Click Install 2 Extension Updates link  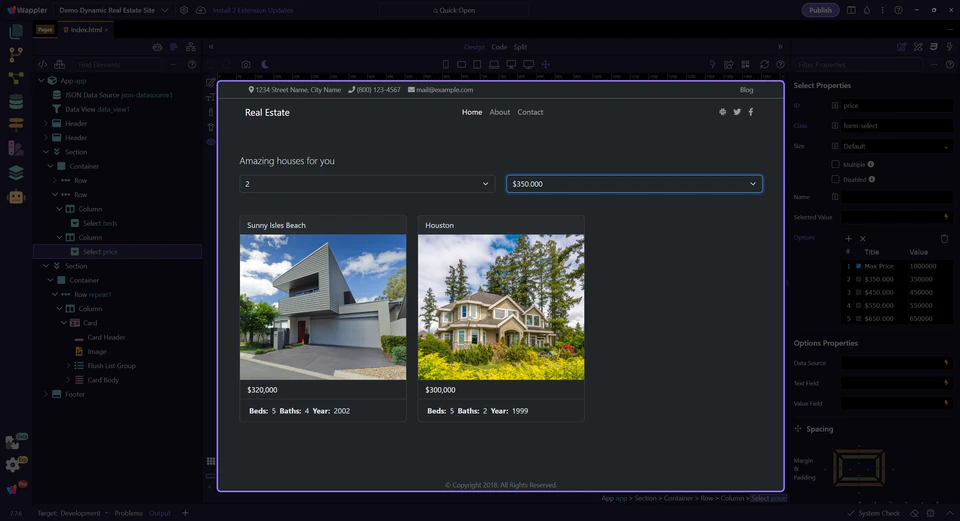[252, 10]
